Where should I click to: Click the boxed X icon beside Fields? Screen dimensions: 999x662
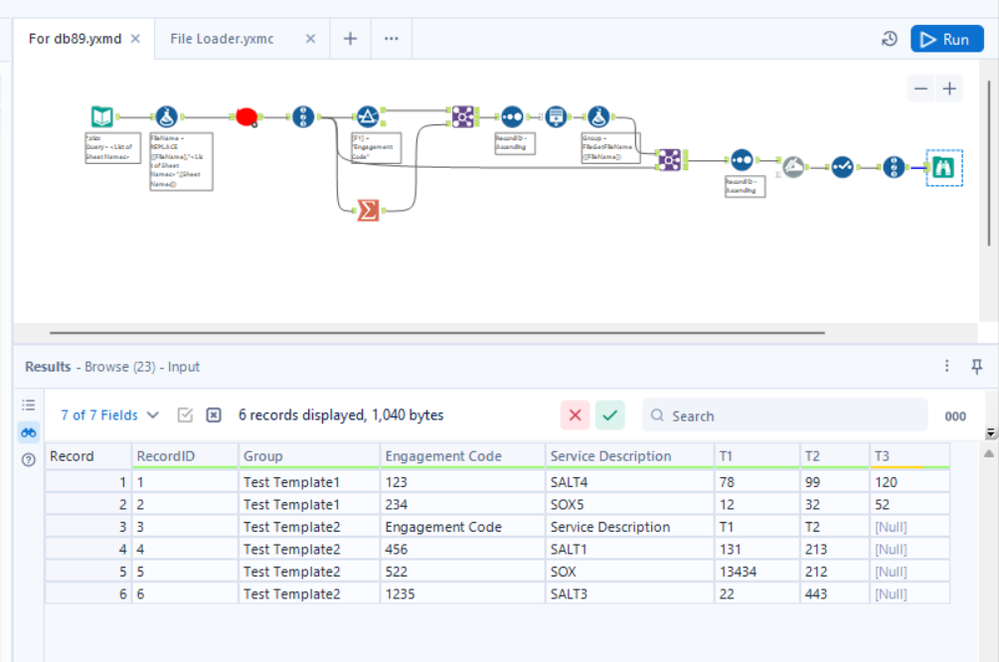click(x=213, y=415)
